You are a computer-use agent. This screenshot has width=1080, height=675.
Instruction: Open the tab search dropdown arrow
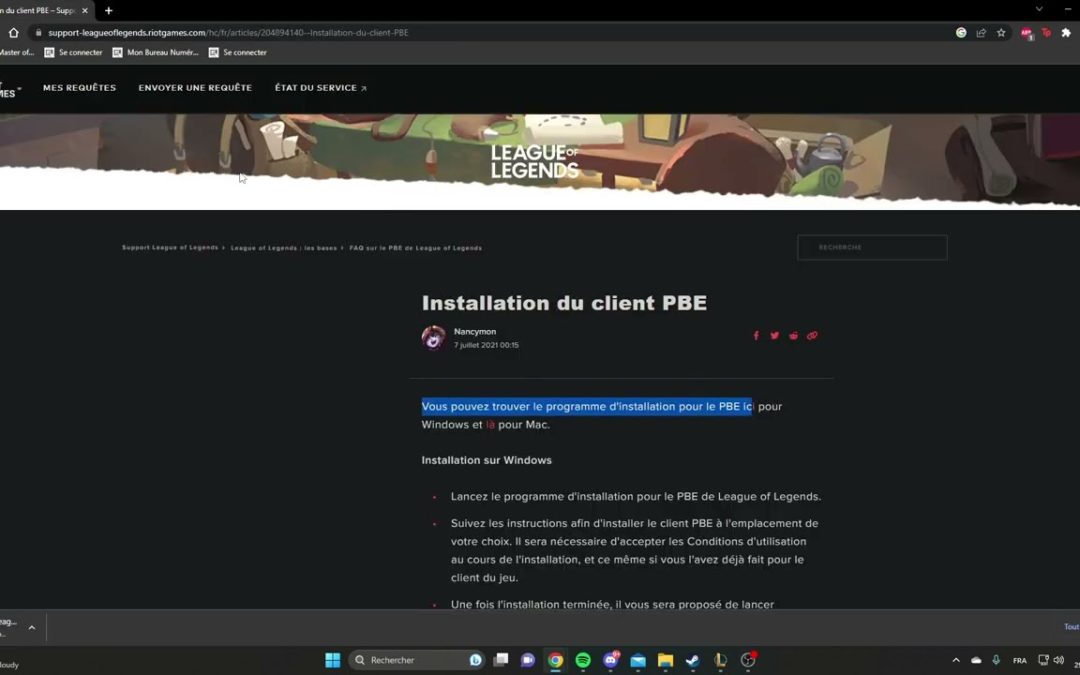1039,9
